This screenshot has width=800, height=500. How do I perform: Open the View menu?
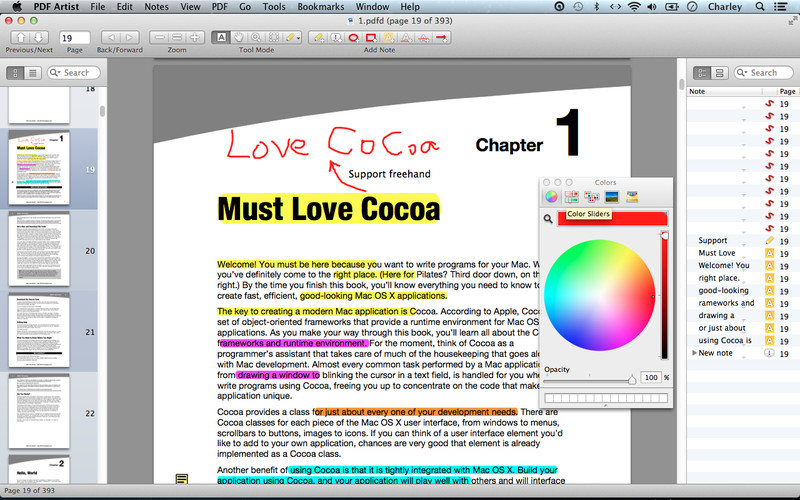pyautogui.click(x=190, y=7)
